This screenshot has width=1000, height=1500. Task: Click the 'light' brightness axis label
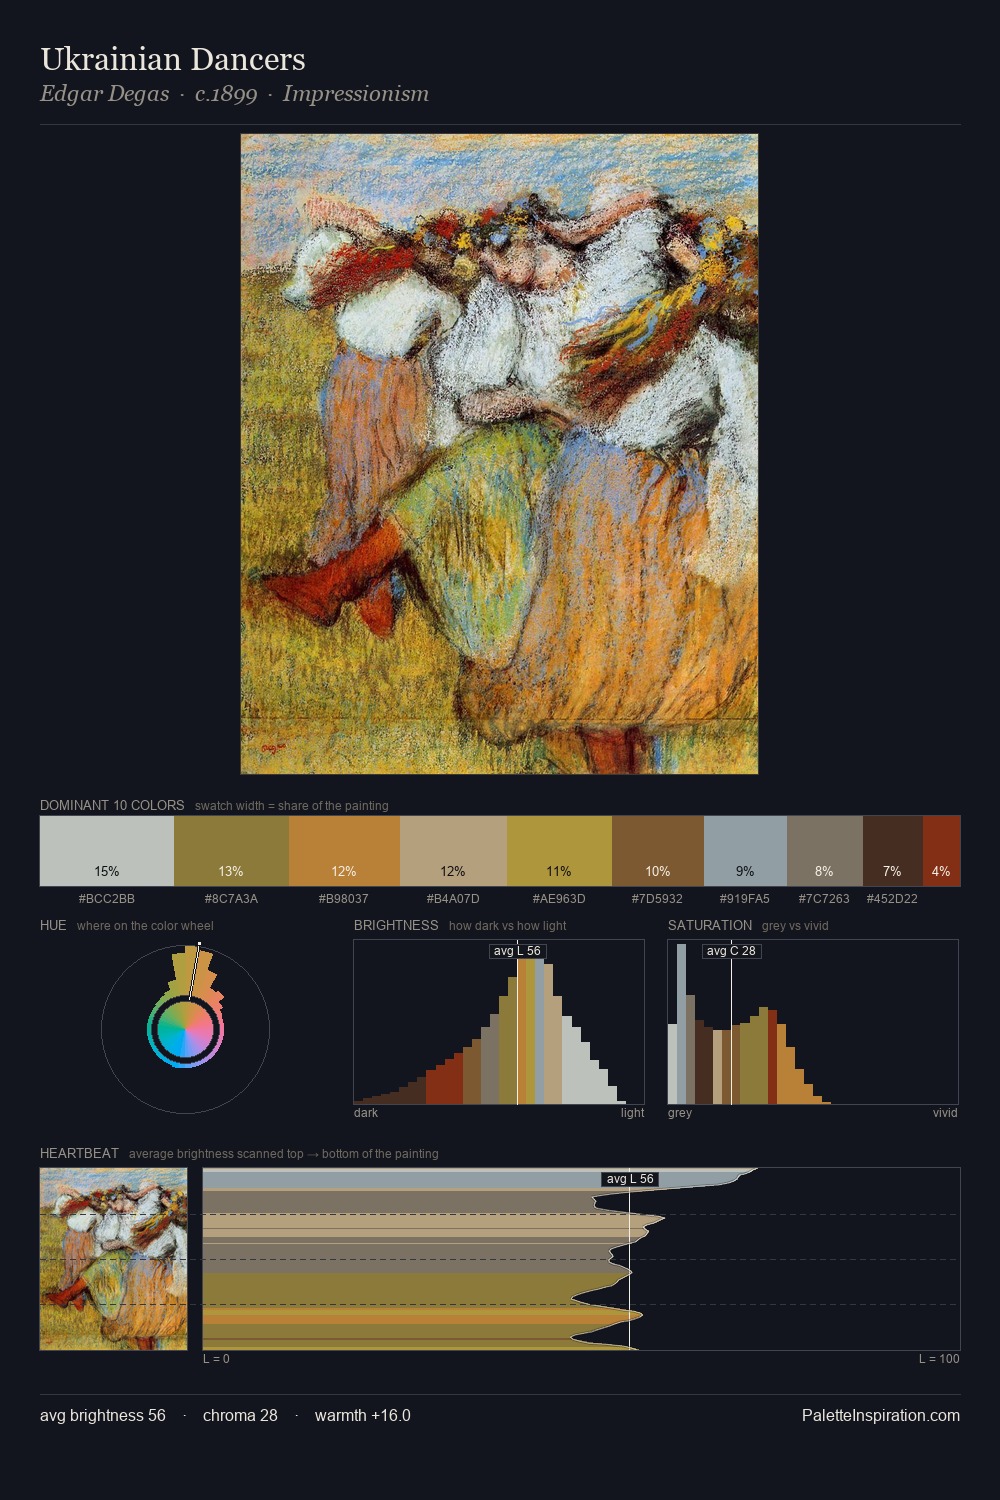(632, 1113)
